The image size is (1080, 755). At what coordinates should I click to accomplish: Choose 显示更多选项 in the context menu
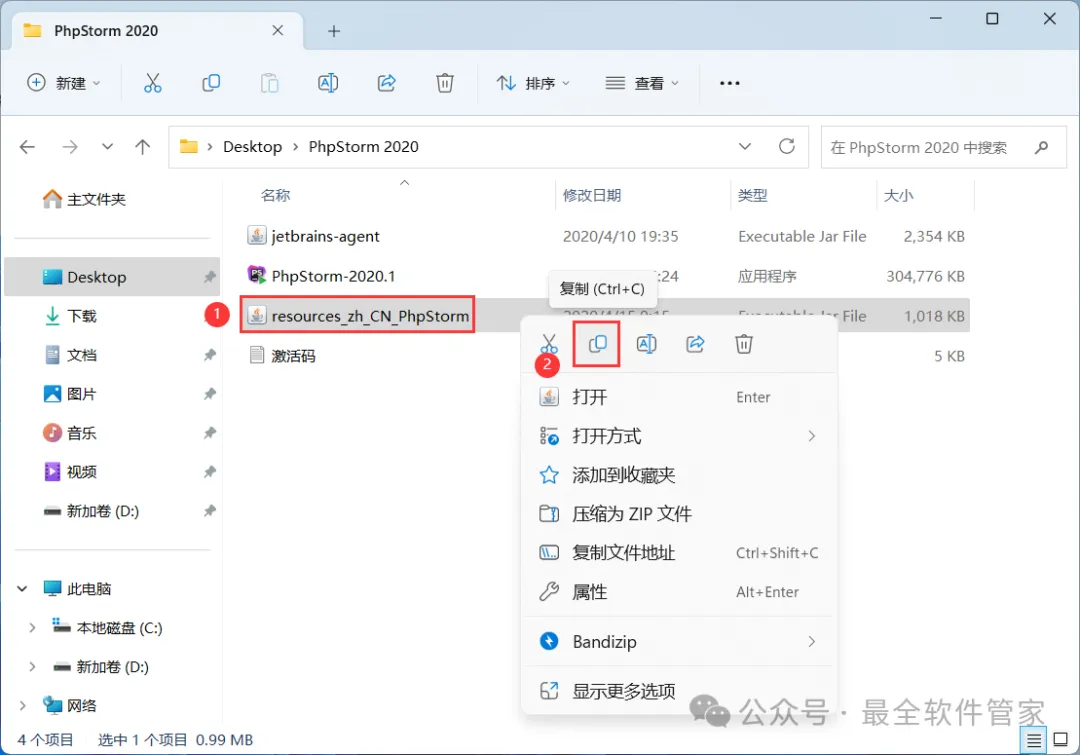(x=679, y=691)
